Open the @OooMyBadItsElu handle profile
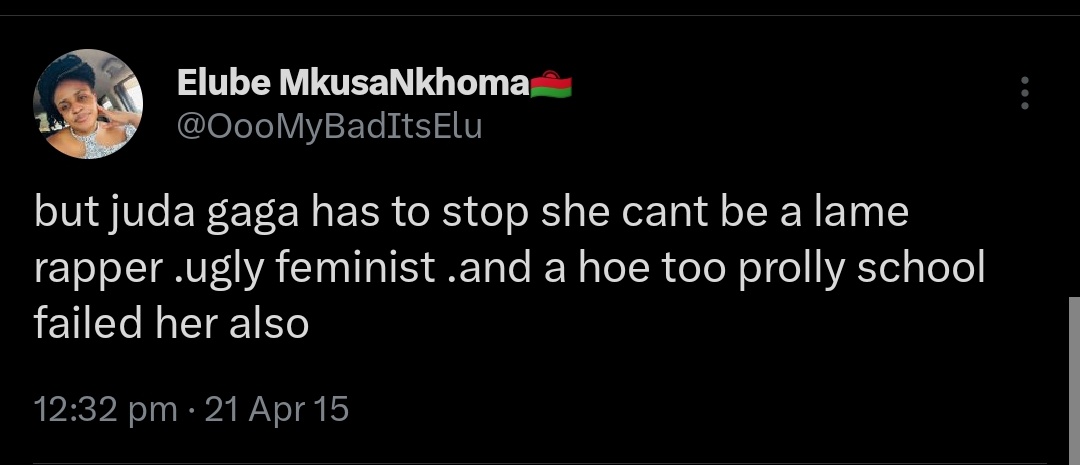Image resolution: width=1080 pixels, height=465 pixels. pyautogui.click(x=330, y=127)
